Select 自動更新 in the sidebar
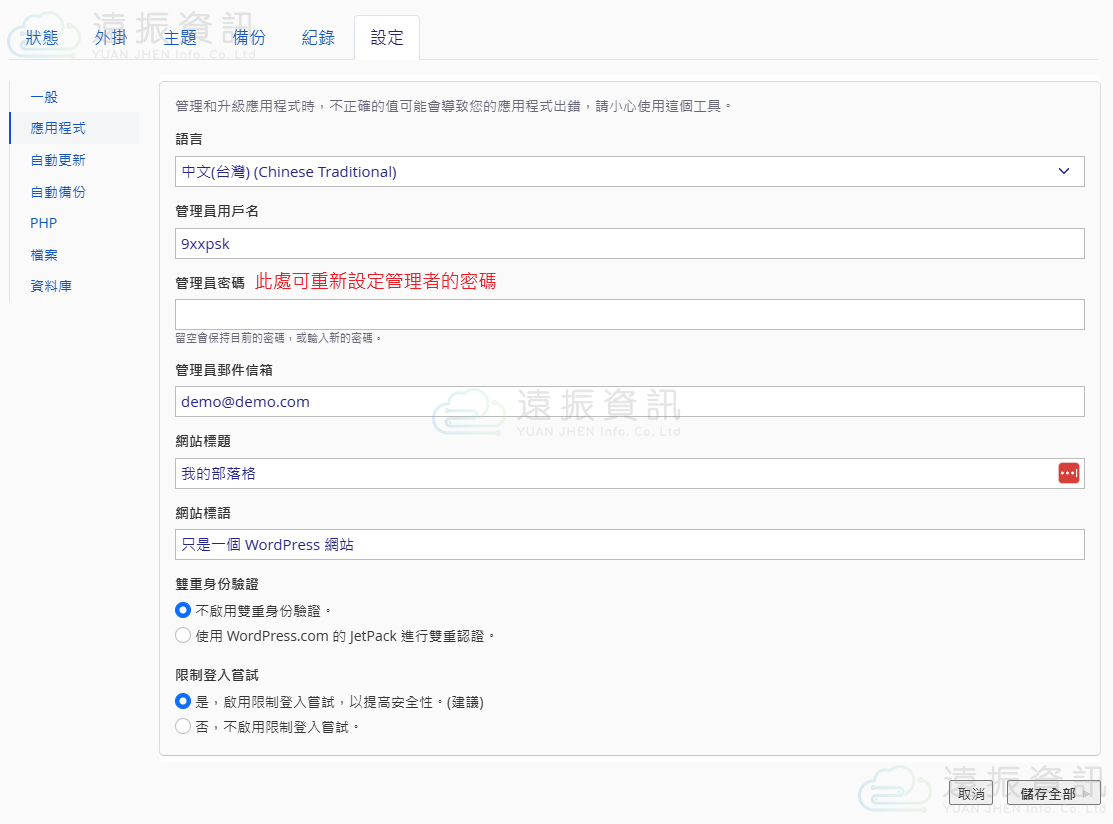 click(58, 160)
